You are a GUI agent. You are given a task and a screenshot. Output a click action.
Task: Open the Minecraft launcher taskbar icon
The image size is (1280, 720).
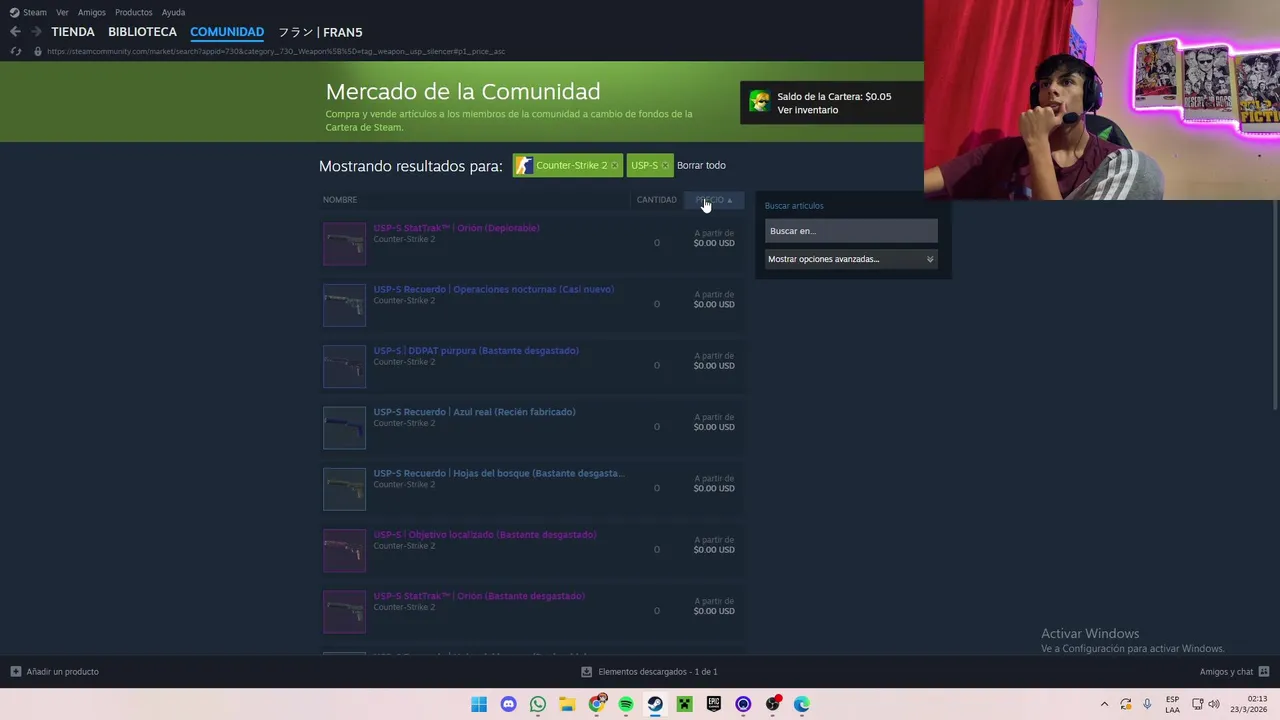point(684,704)
